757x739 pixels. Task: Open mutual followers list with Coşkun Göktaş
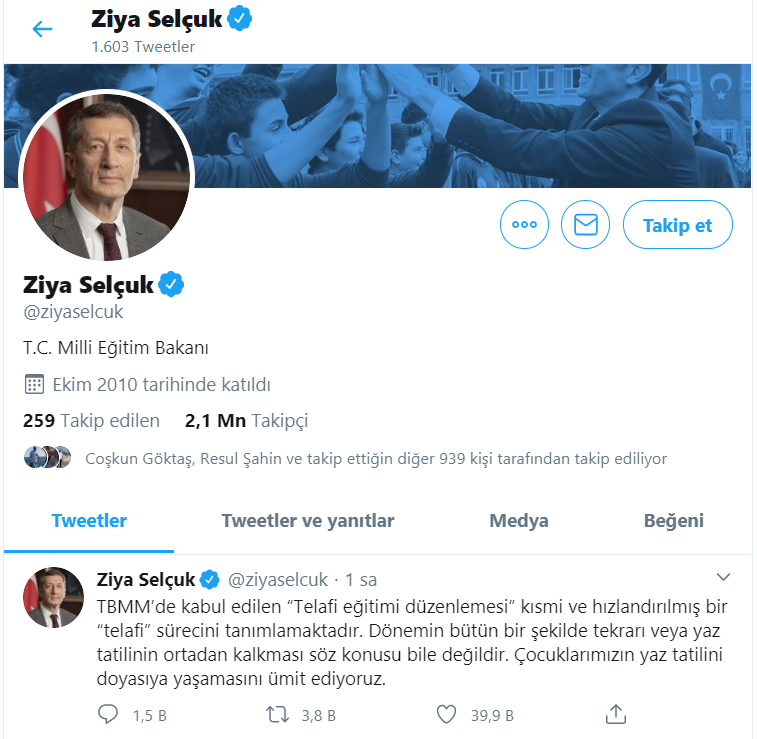(376, 459)
